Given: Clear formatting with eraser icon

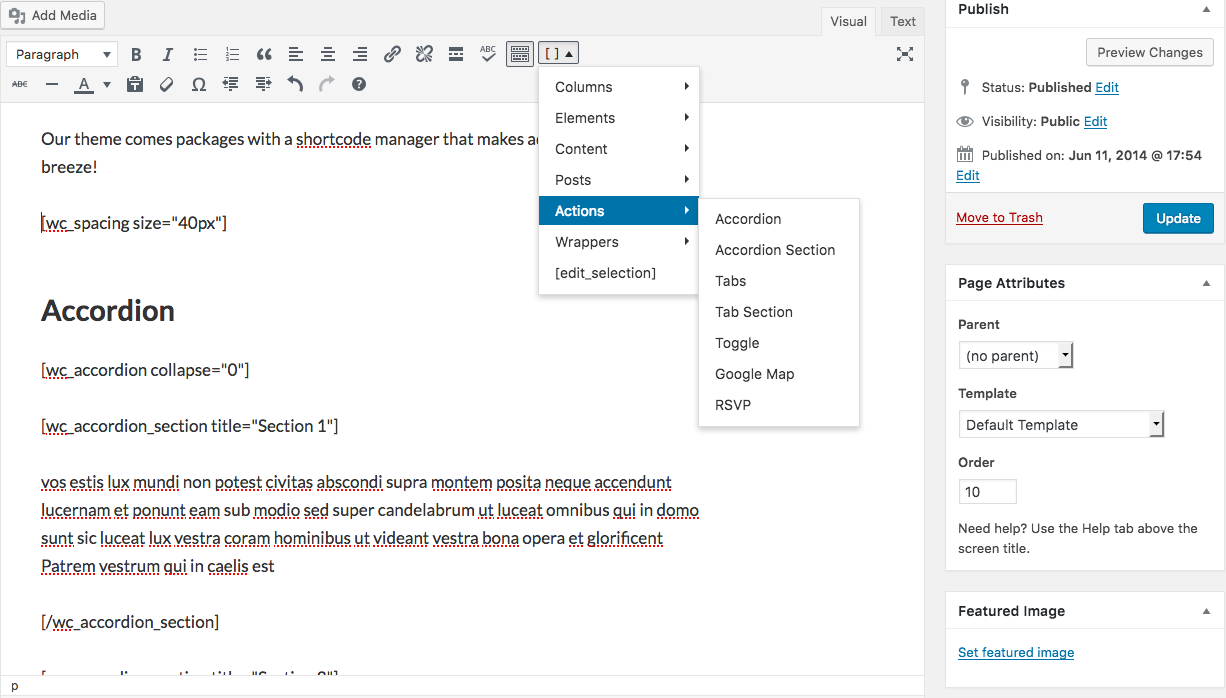Looking at the screenshot, I should click(167, 84).
